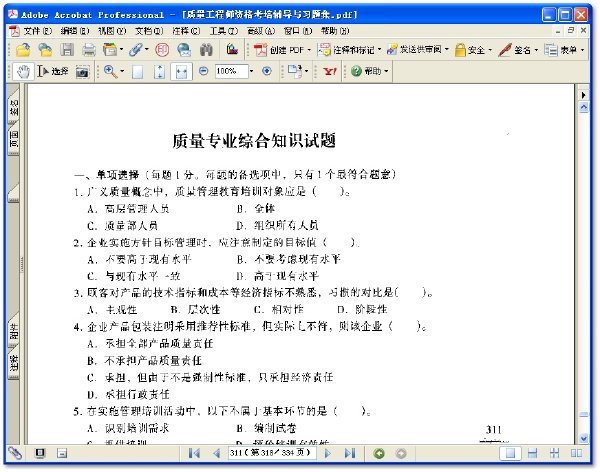600x472 pixels.
Task: Click the picture tasks icon
Action: [232, 50]
